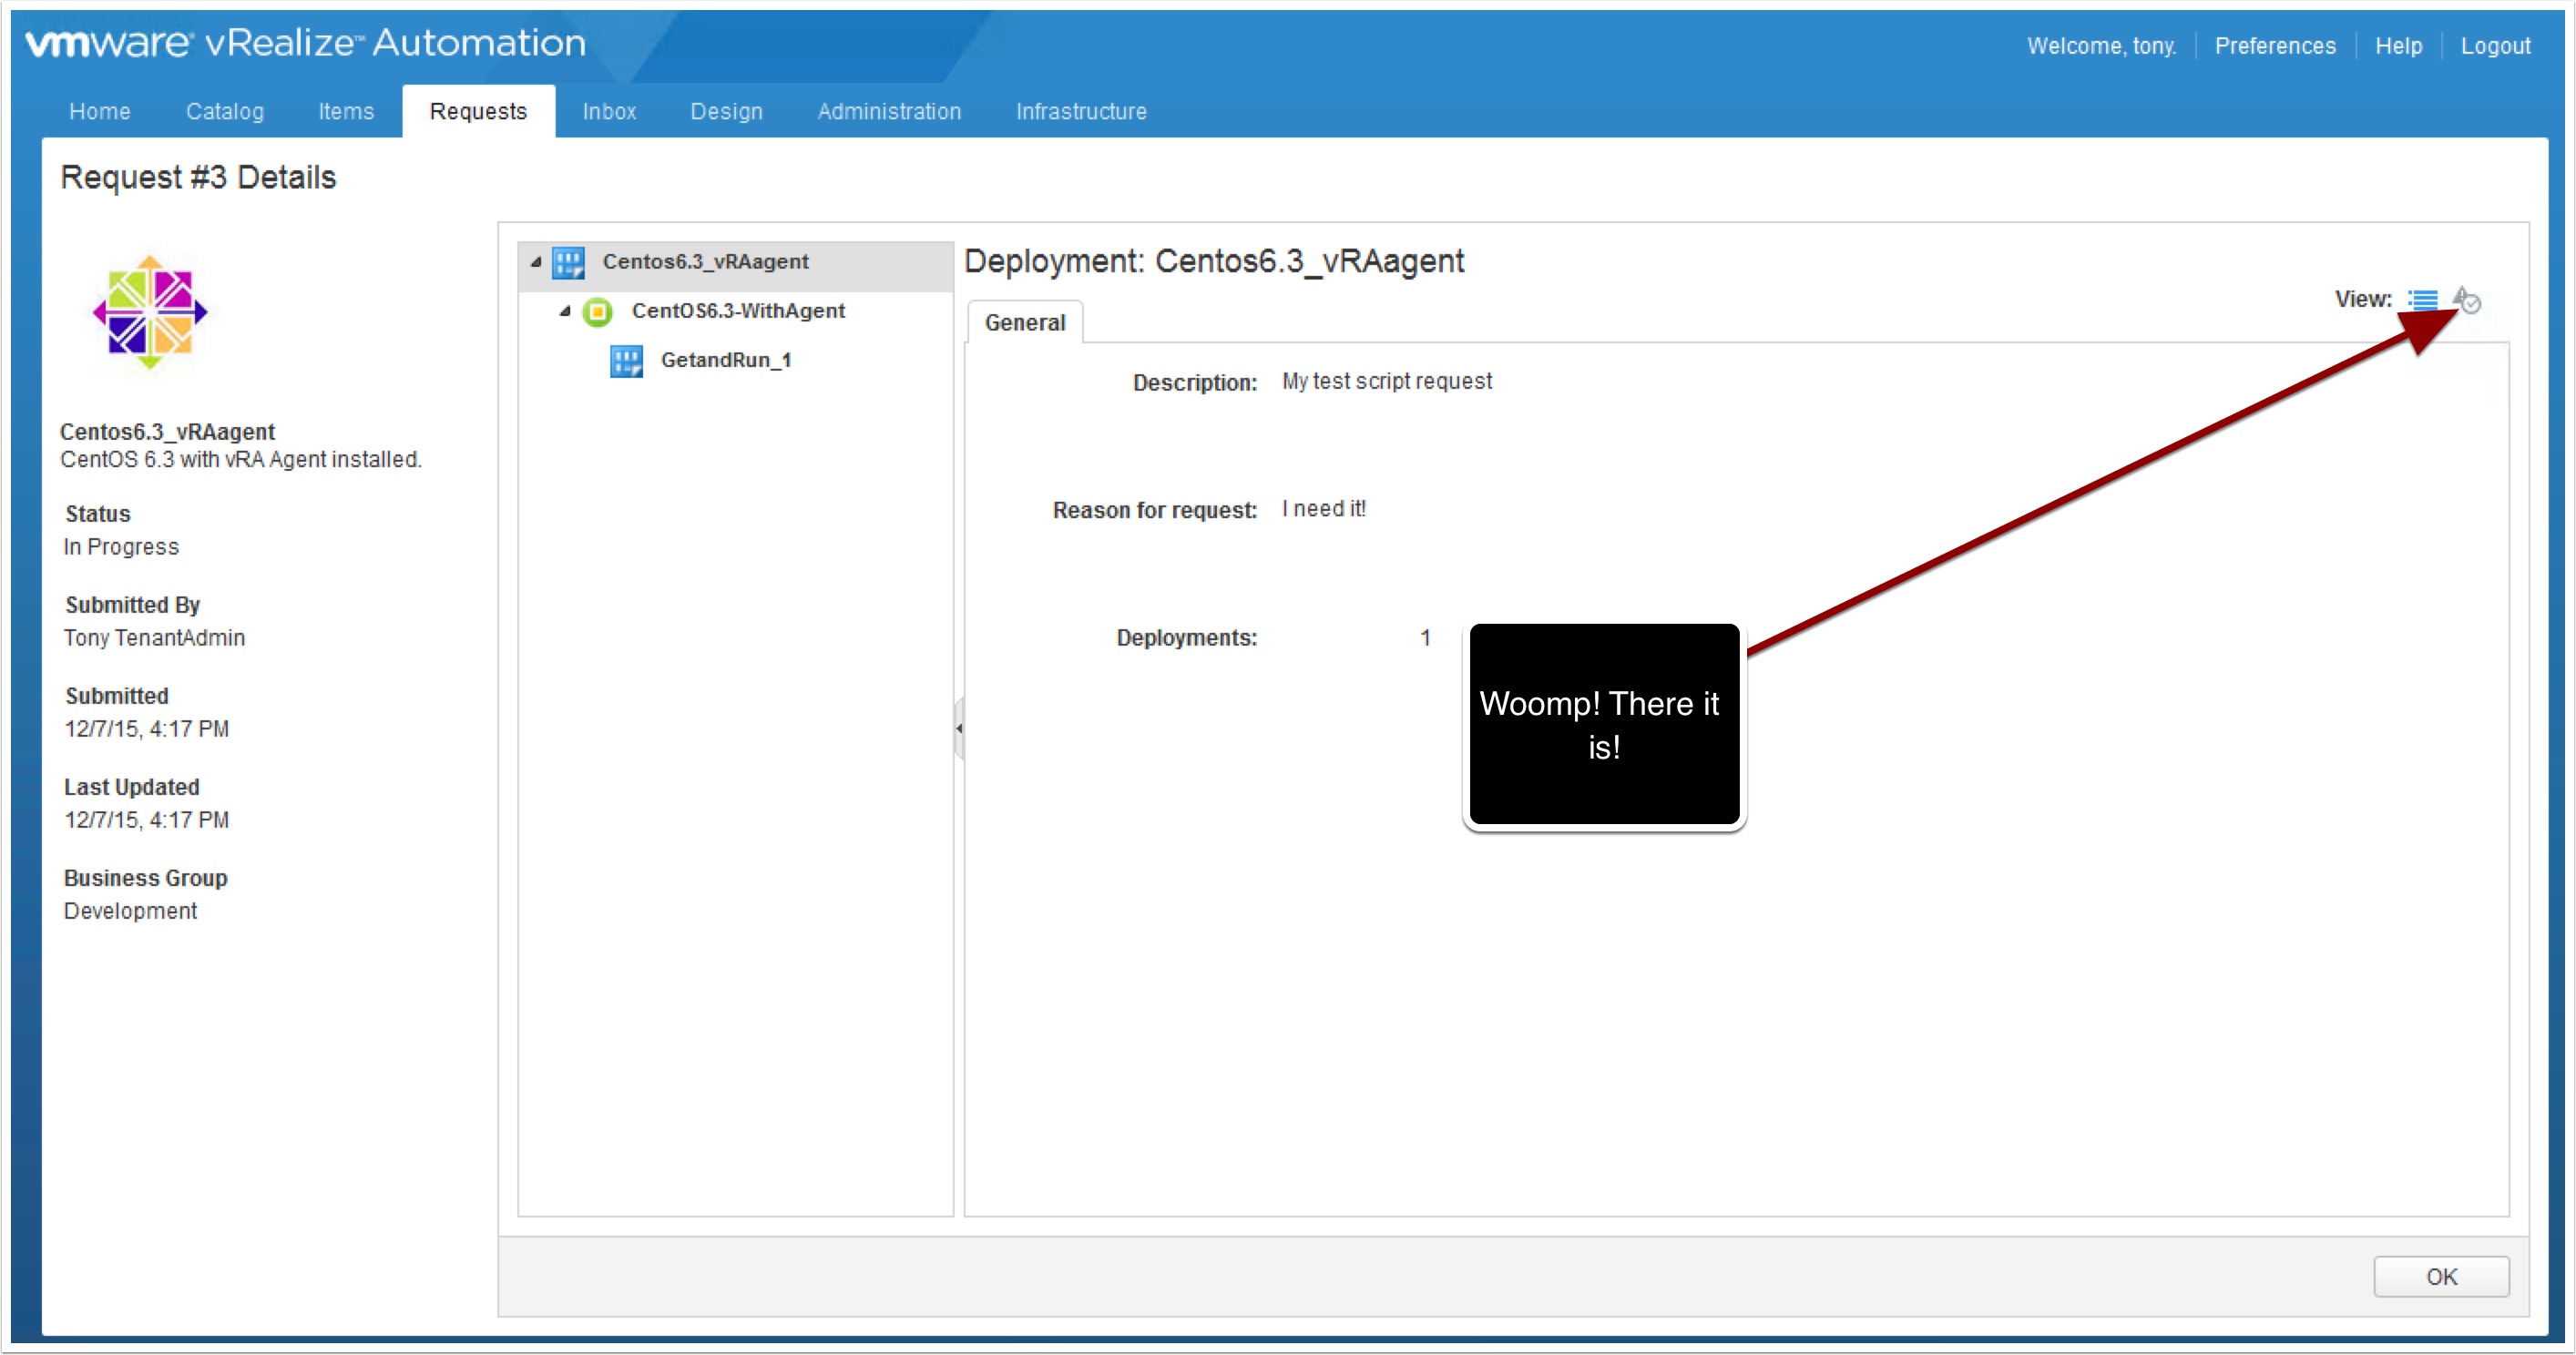The image size is (2576, 1355).
Task: Click the CentOS6.3-WithAgent machine component icon
Action: tap(597, 312)
